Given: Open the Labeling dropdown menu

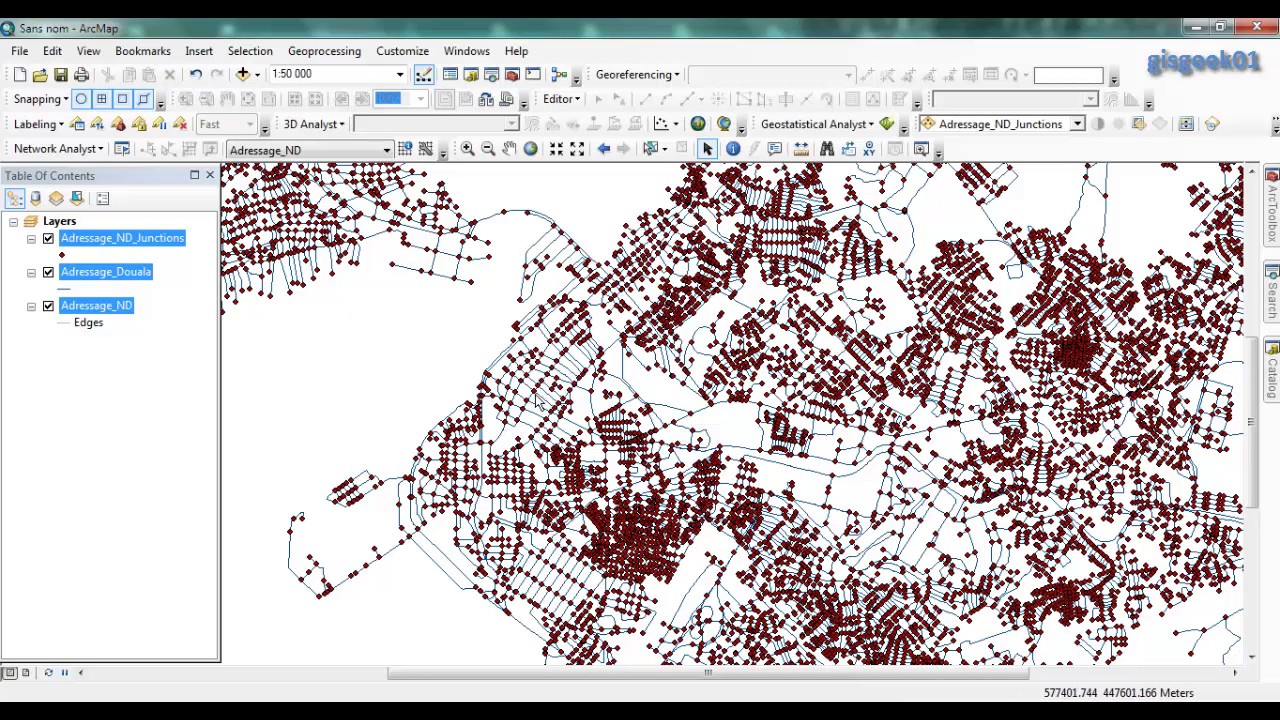Looking at the screenshot, I should 39,124.
